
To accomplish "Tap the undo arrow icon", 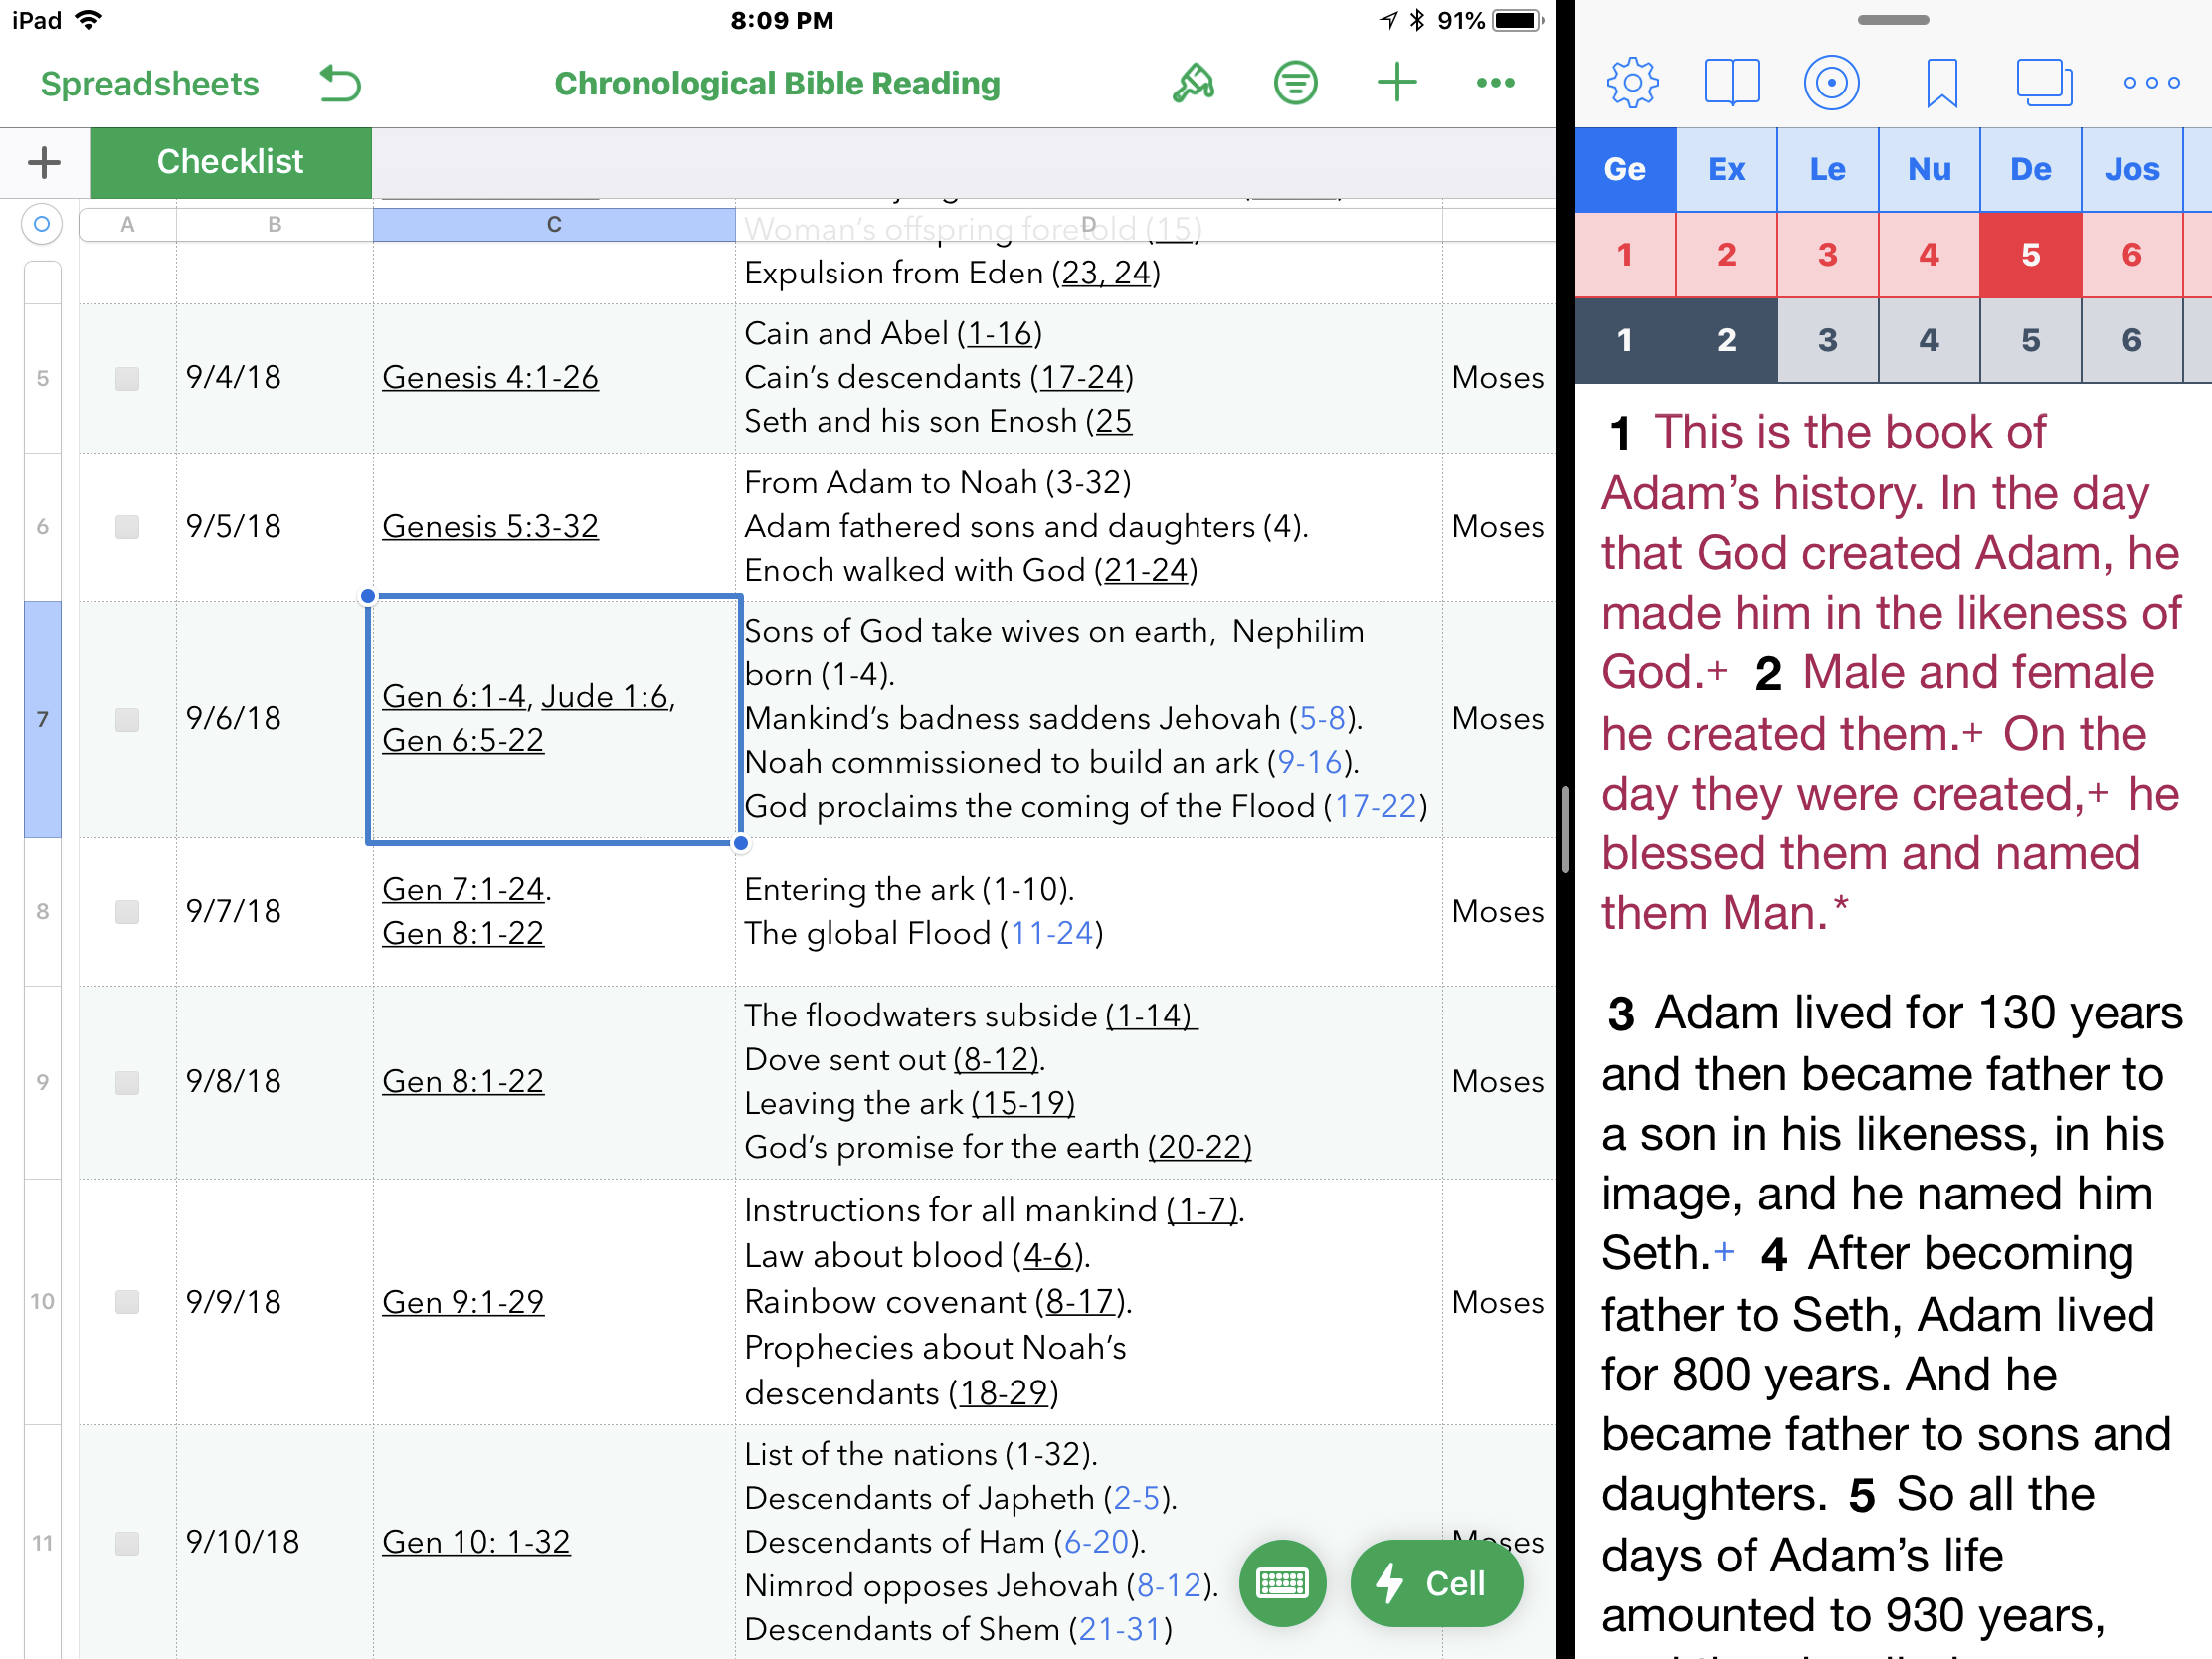I will point(340,83).
